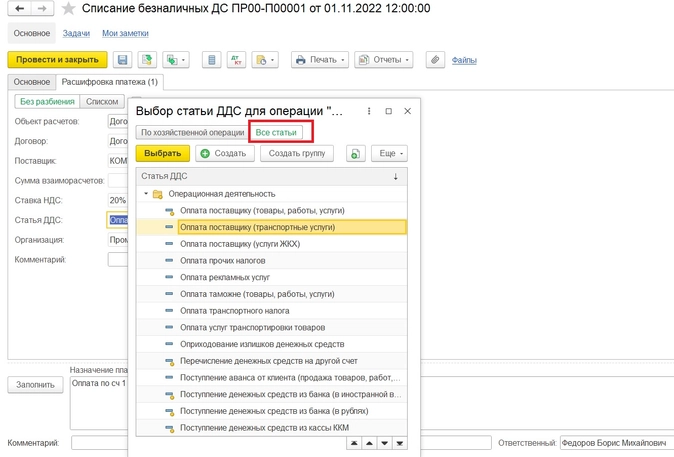Click the paperclip attachments icon
This screenshot has width=674, height=457.
coord(435,60)
